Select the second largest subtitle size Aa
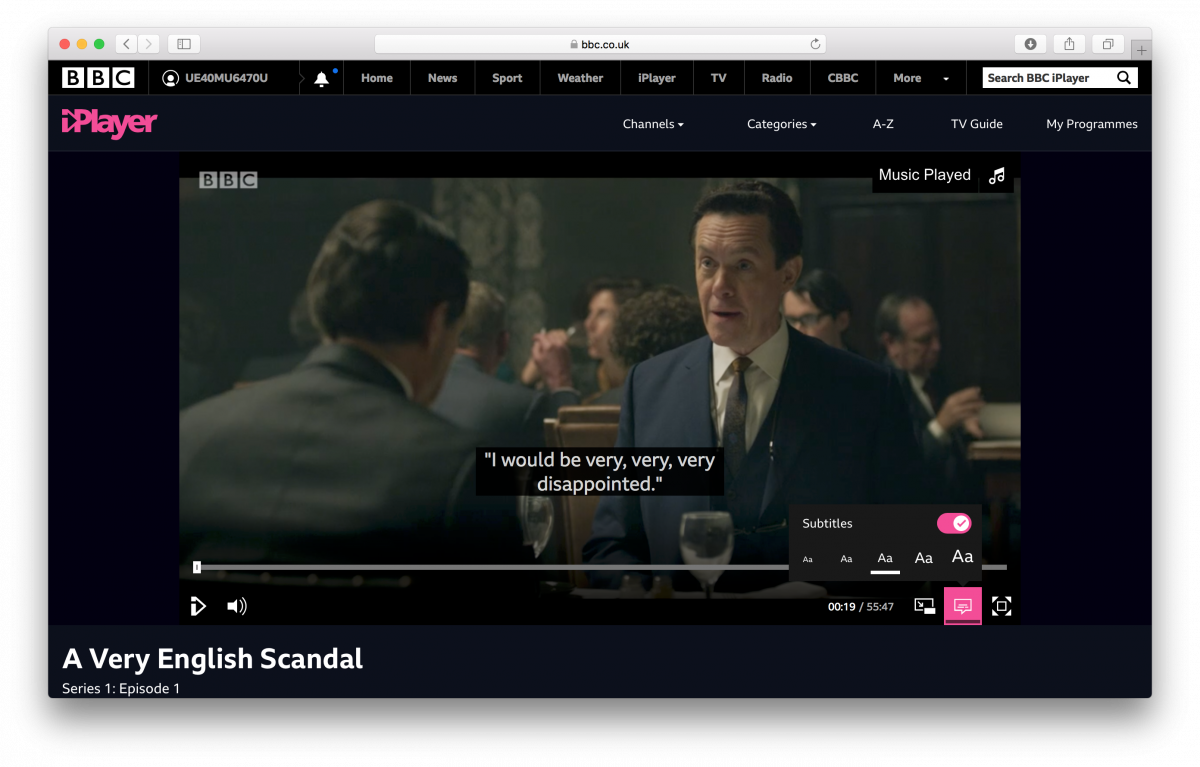Image resolution: width=1200 pixels, height=767 pixels. pos(924,558)
